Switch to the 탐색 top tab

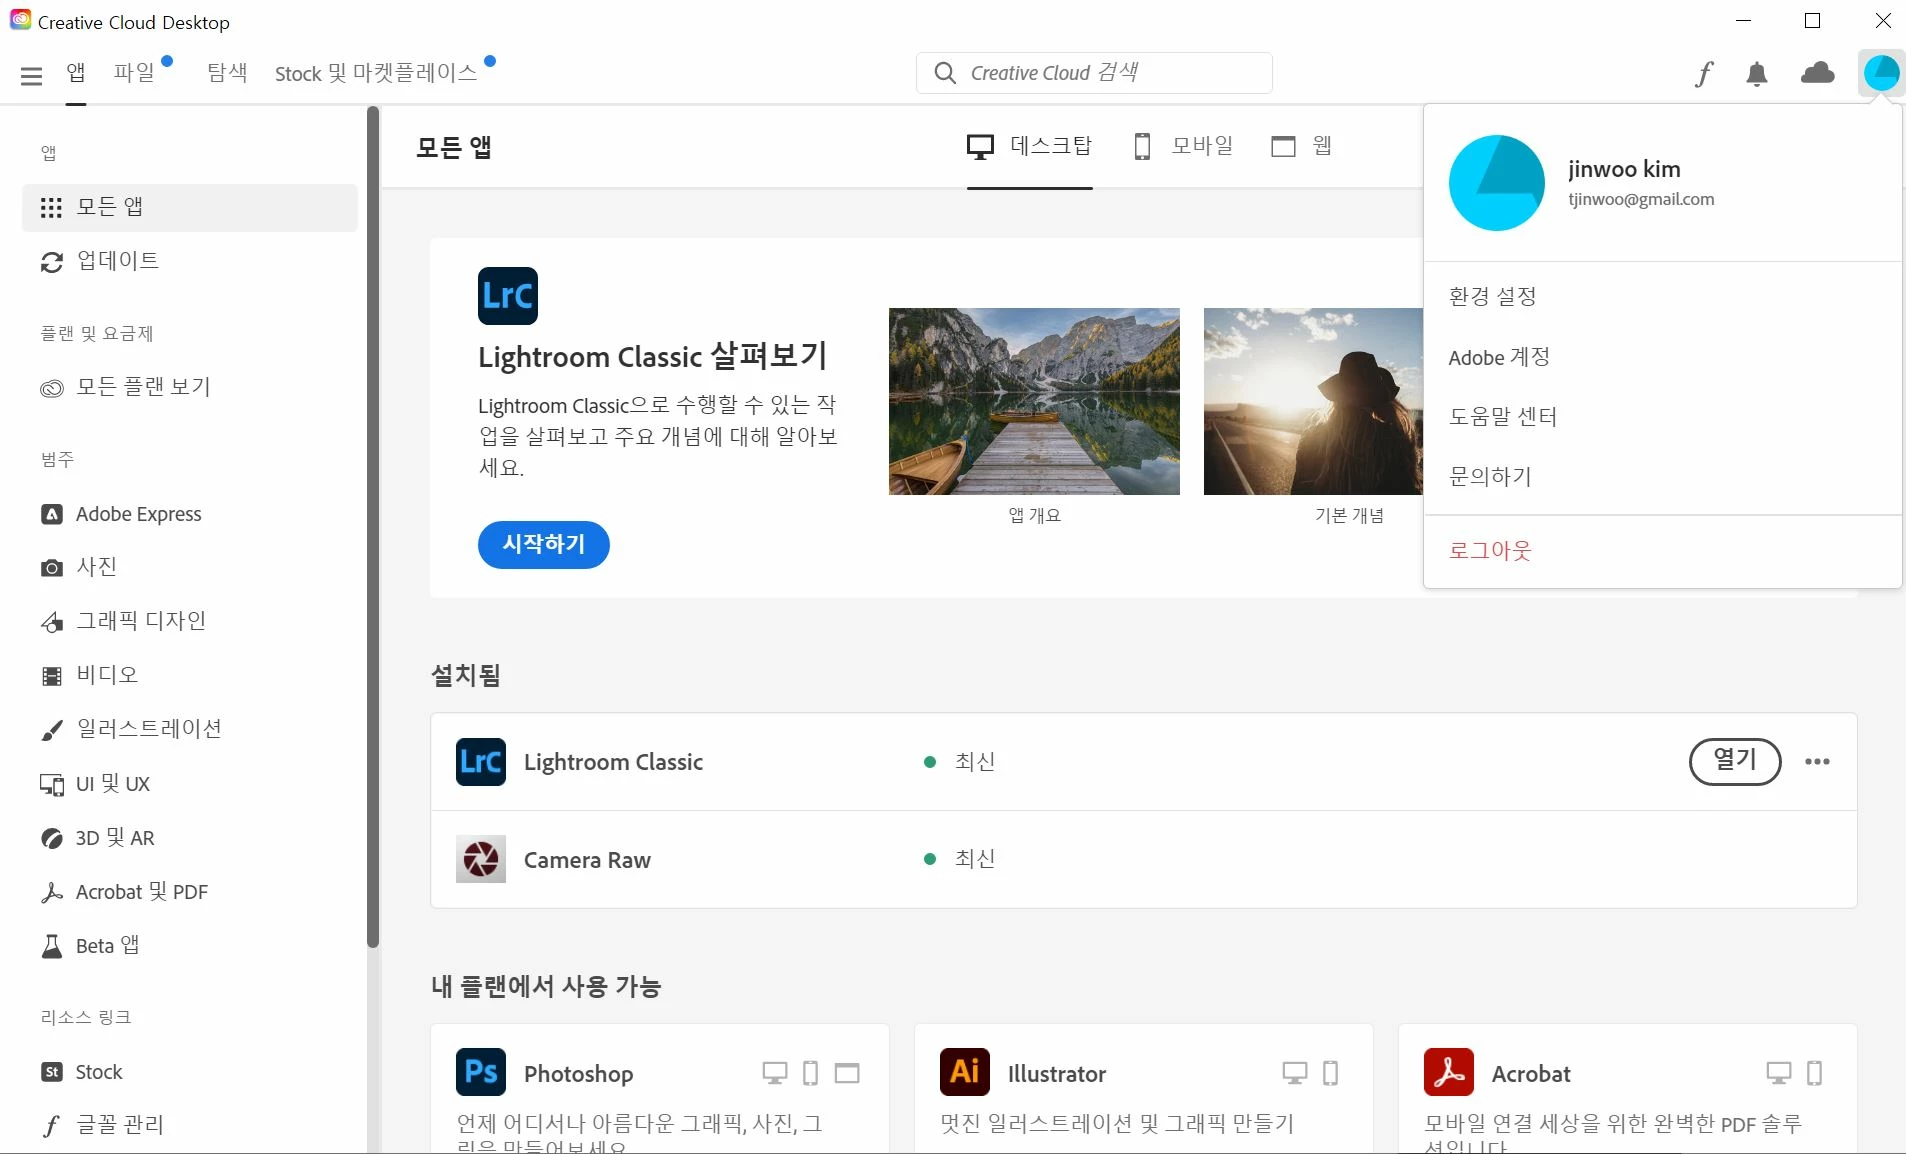[227, 73]
